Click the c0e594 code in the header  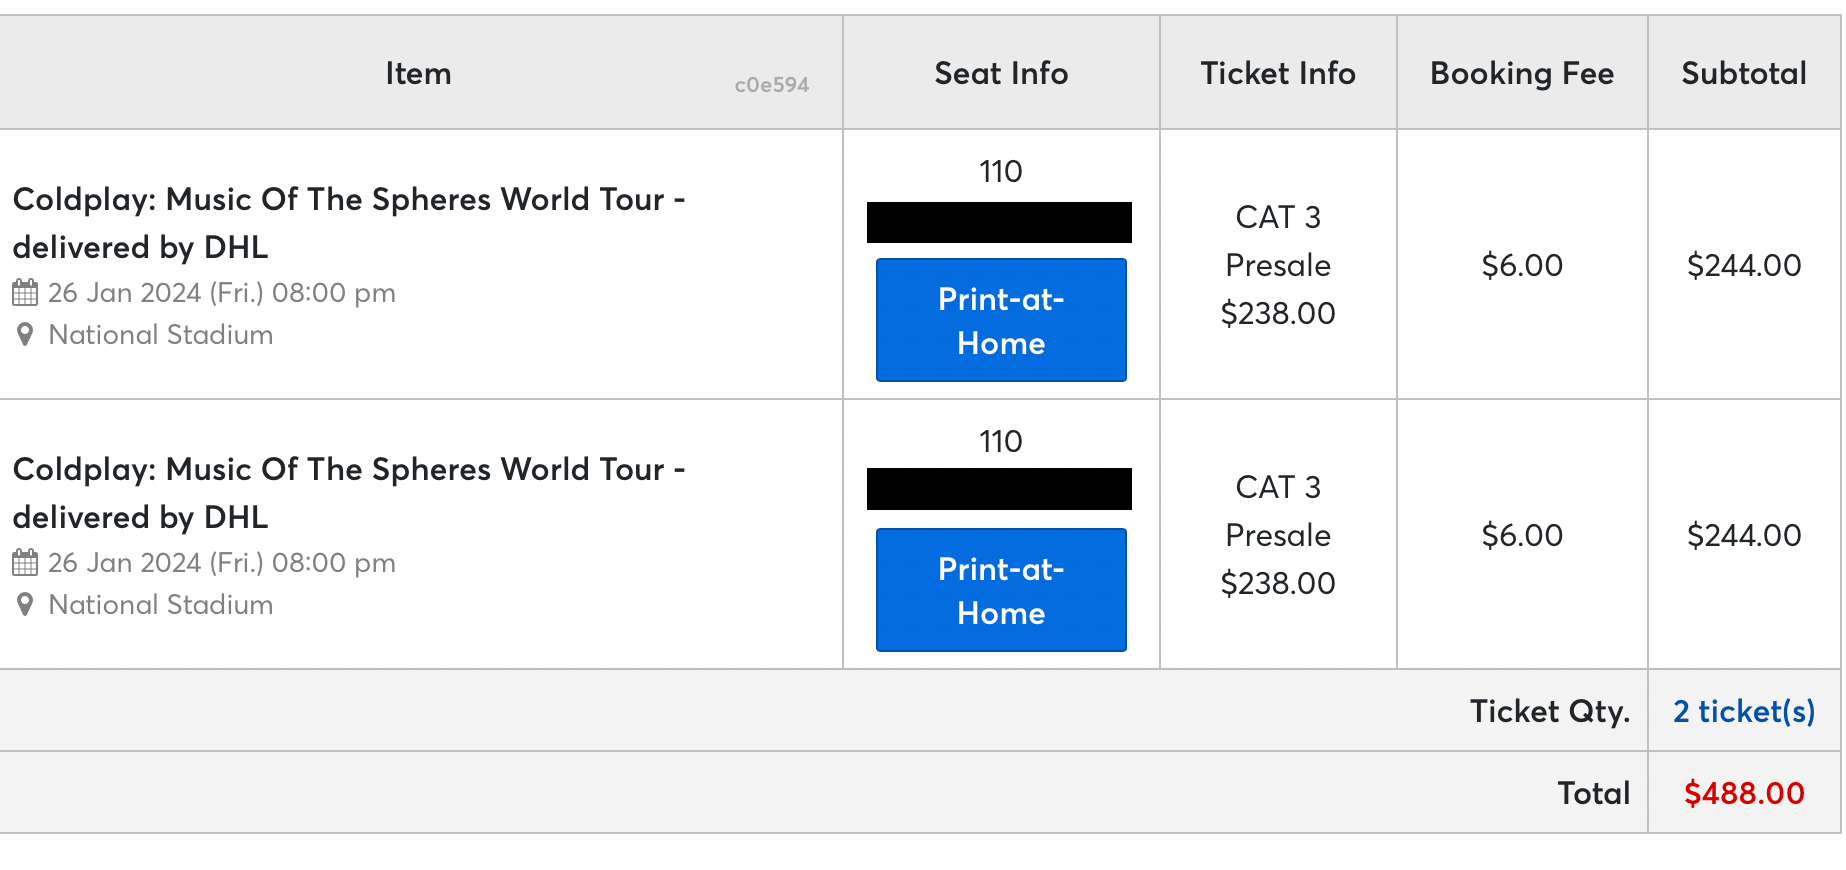tap(771, 86)
